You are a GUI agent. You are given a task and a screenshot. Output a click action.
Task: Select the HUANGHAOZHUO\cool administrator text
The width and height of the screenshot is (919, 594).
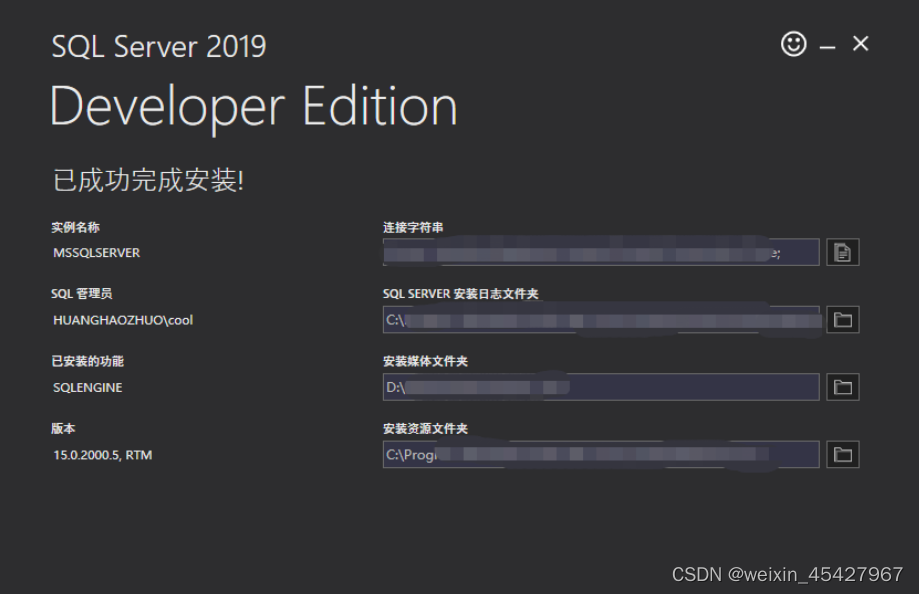[x=123, y=320]
